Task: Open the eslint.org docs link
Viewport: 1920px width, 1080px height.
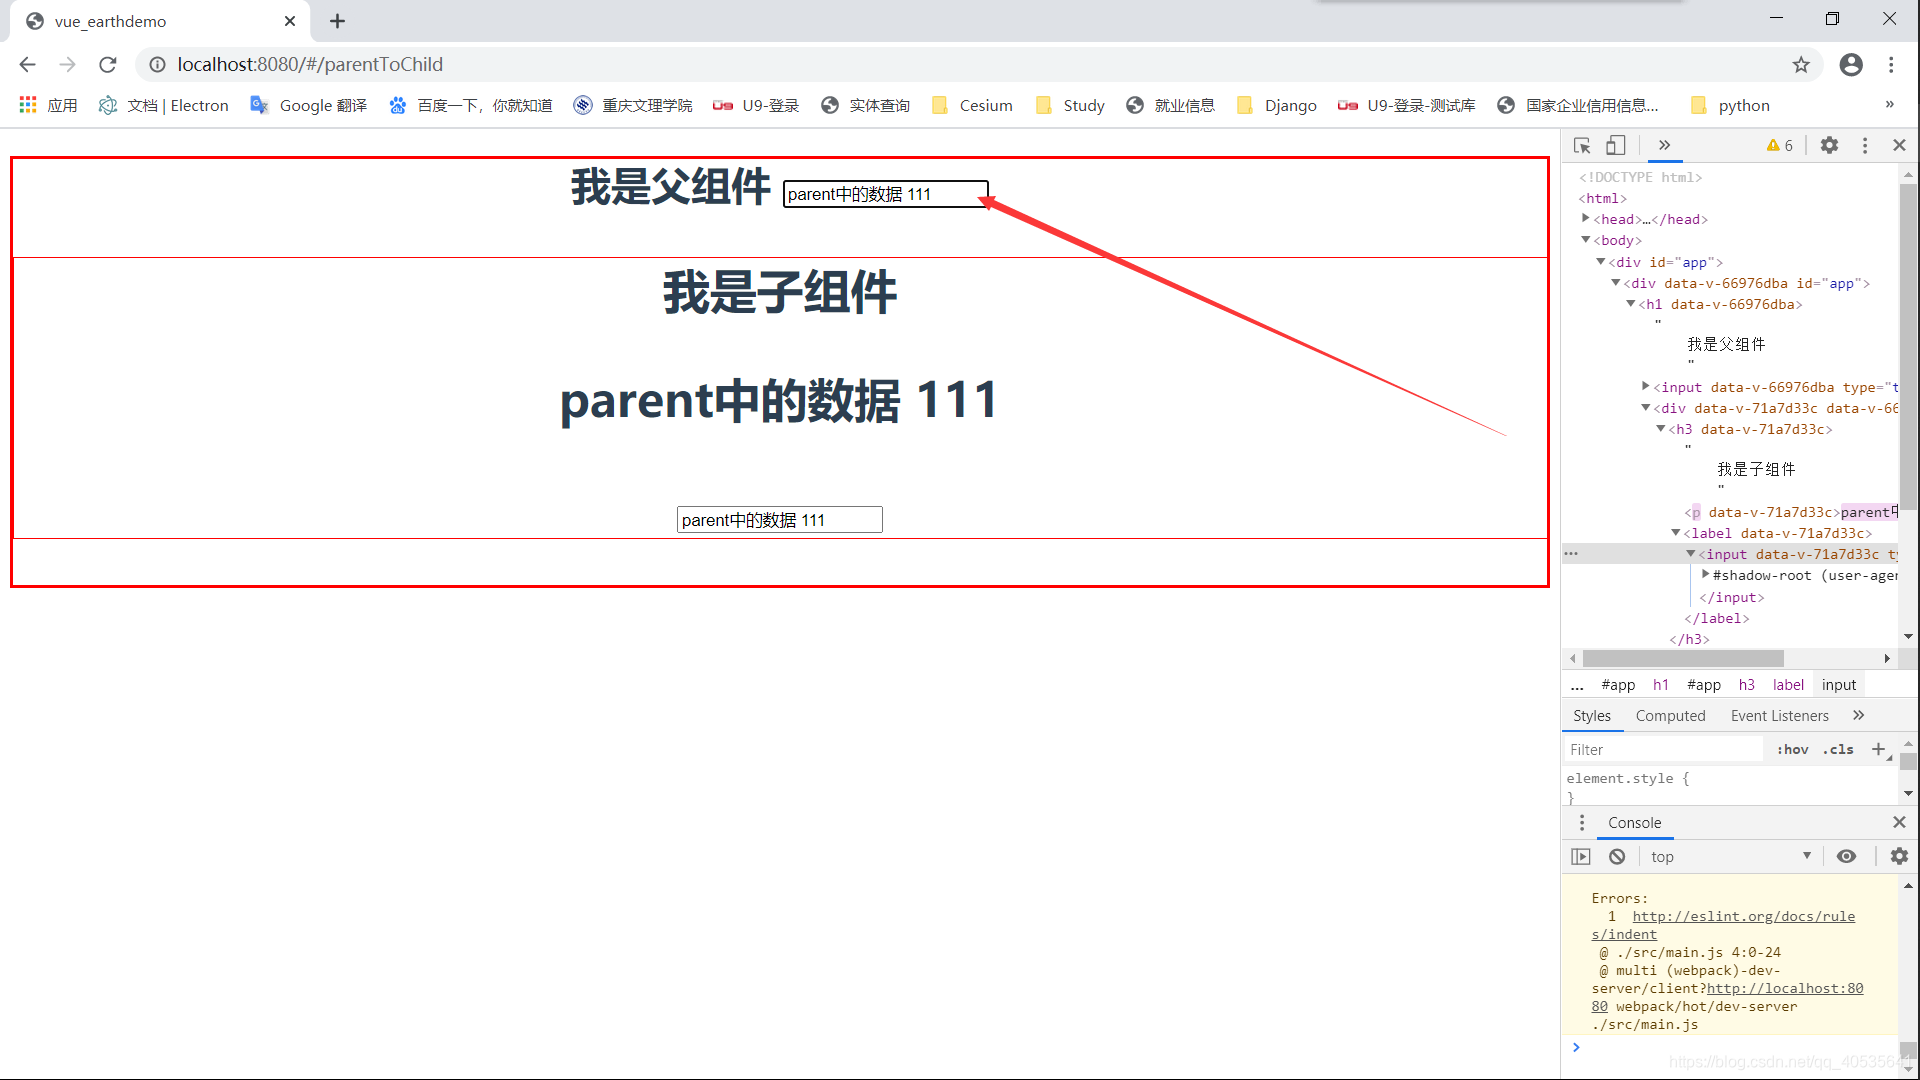Action: pyautogui.click(x=1743, y=917)
